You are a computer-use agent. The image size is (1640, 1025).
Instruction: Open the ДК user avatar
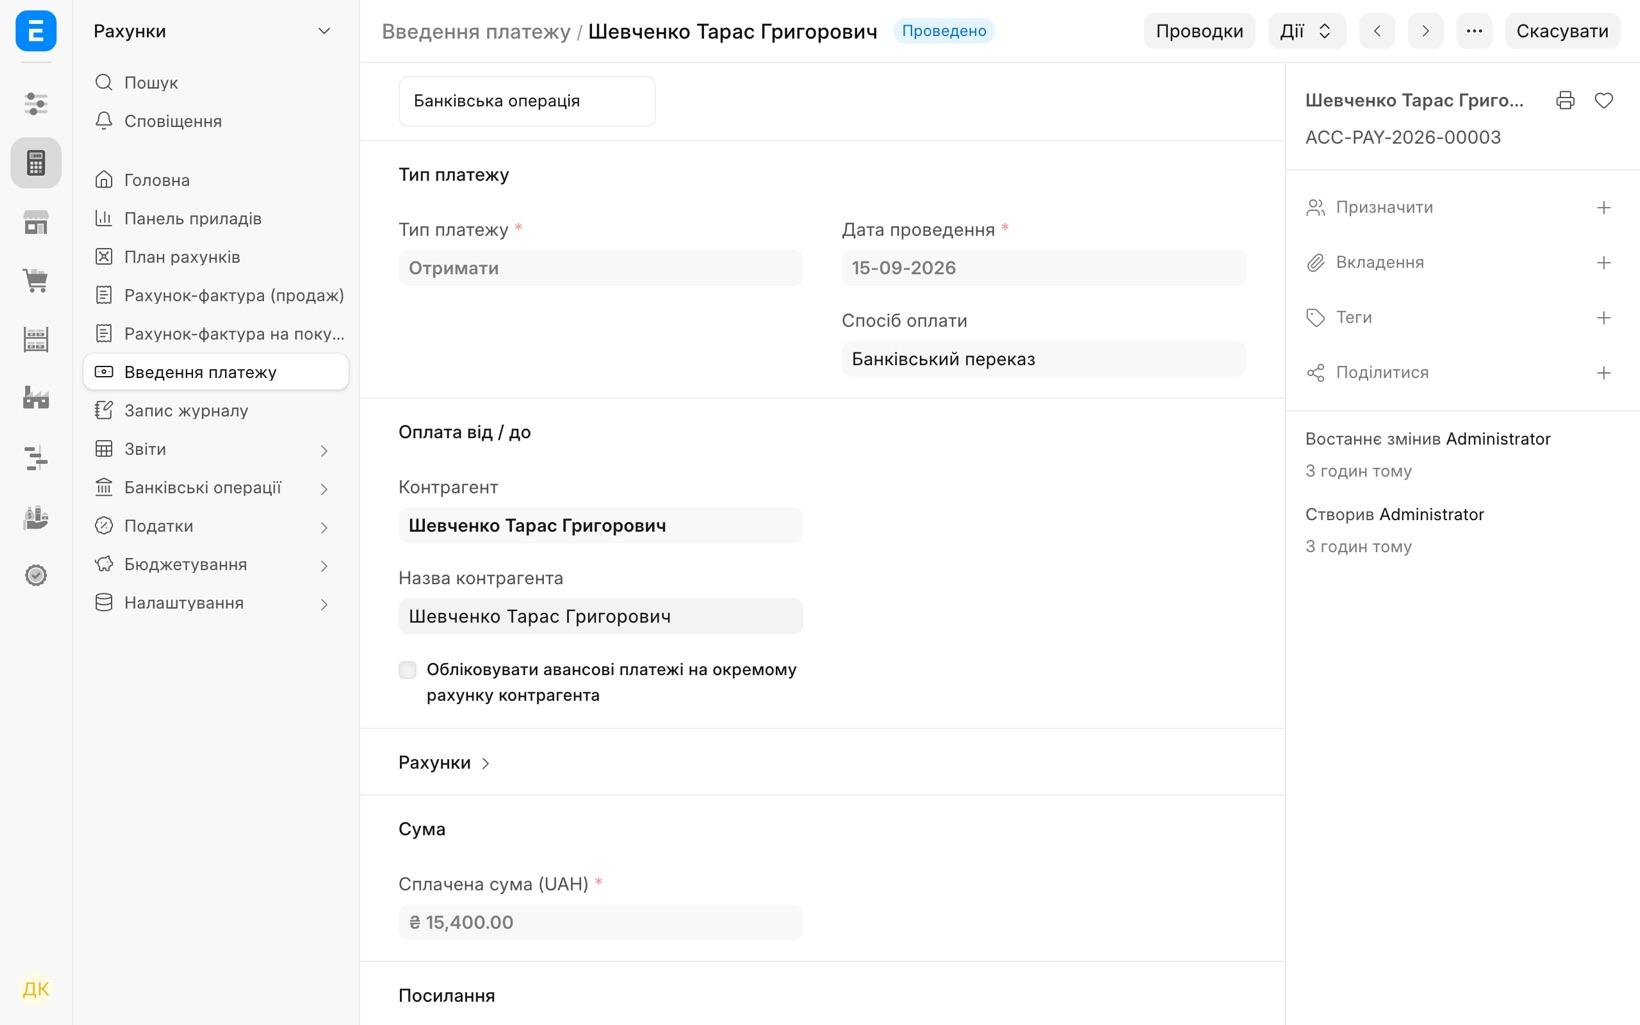click(x=36, y=989)
